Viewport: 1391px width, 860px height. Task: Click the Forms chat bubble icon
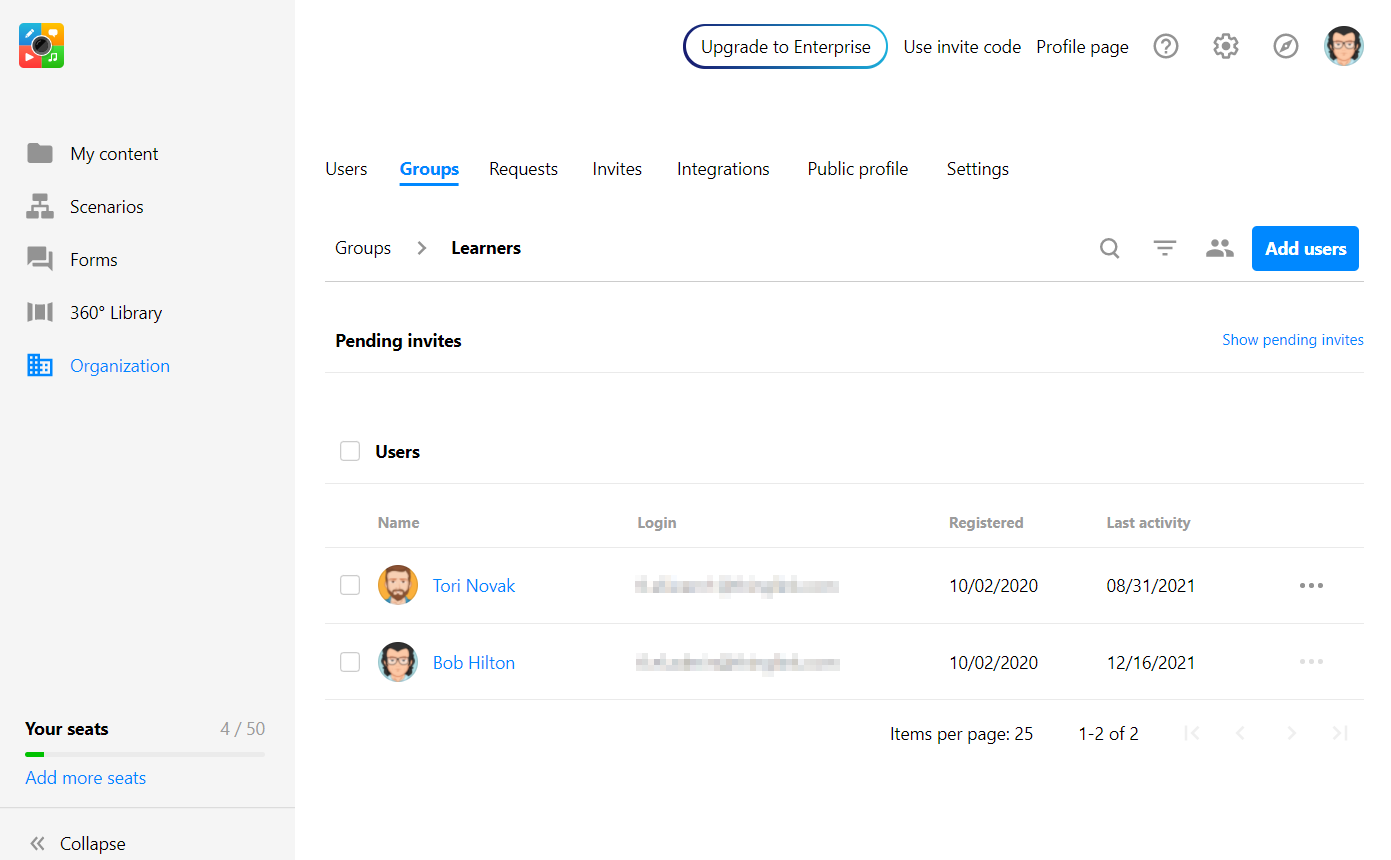point(40,259)
